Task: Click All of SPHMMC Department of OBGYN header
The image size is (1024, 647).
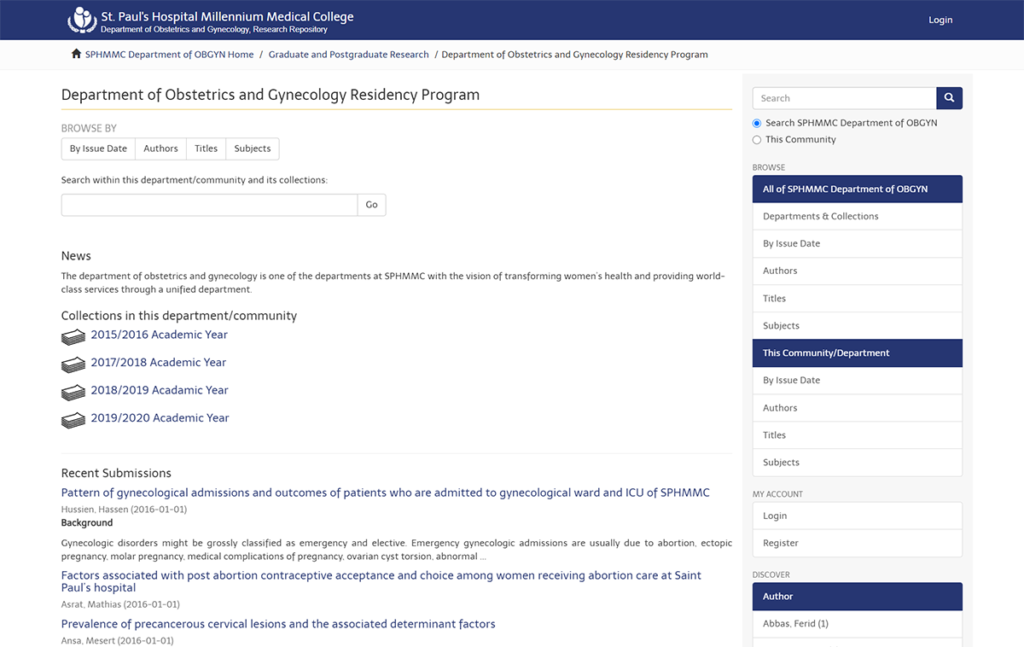Action: pyautogui.click(x=857, y=189)
